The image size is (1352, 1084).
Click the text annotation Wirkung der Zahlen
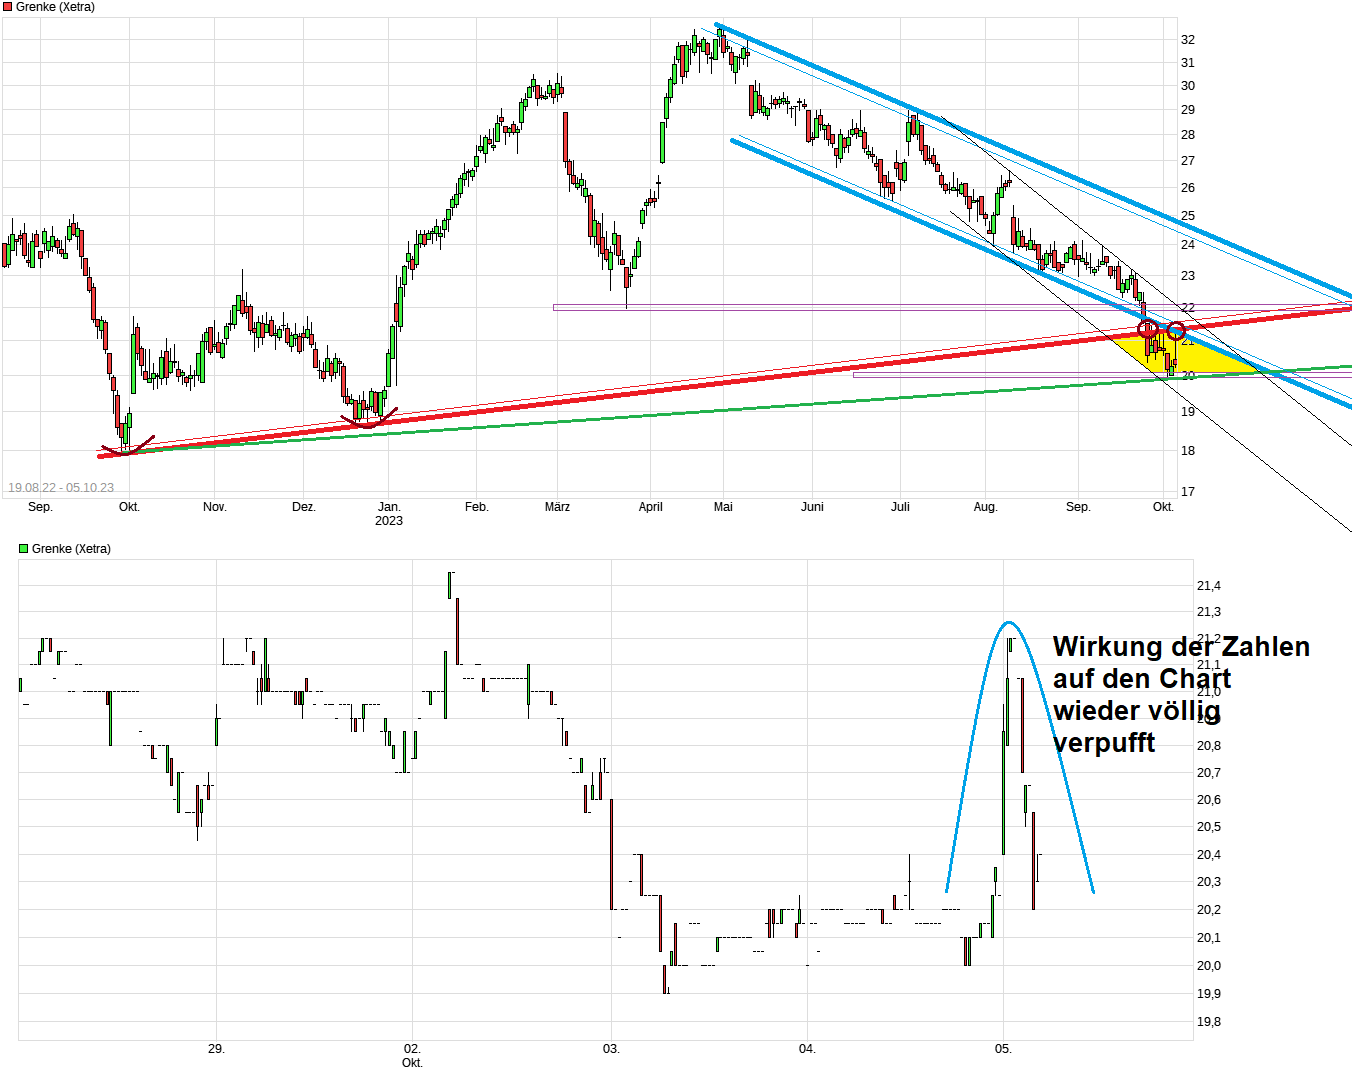tap(1180, 647)
